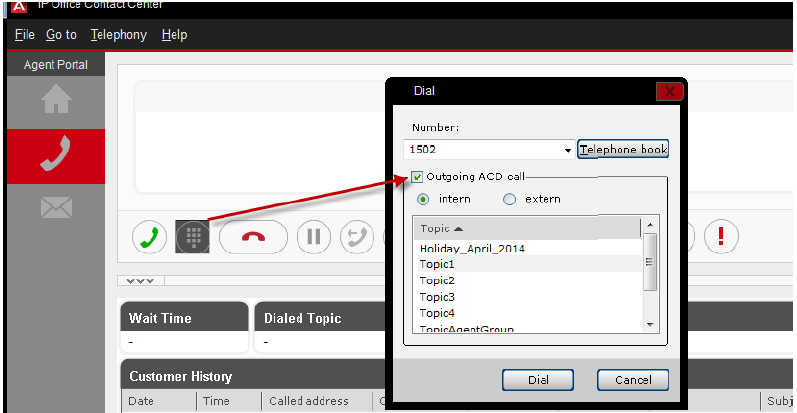Select the intern radio button
The height and width of the screenshot is (413, 797).
(423, 199)
